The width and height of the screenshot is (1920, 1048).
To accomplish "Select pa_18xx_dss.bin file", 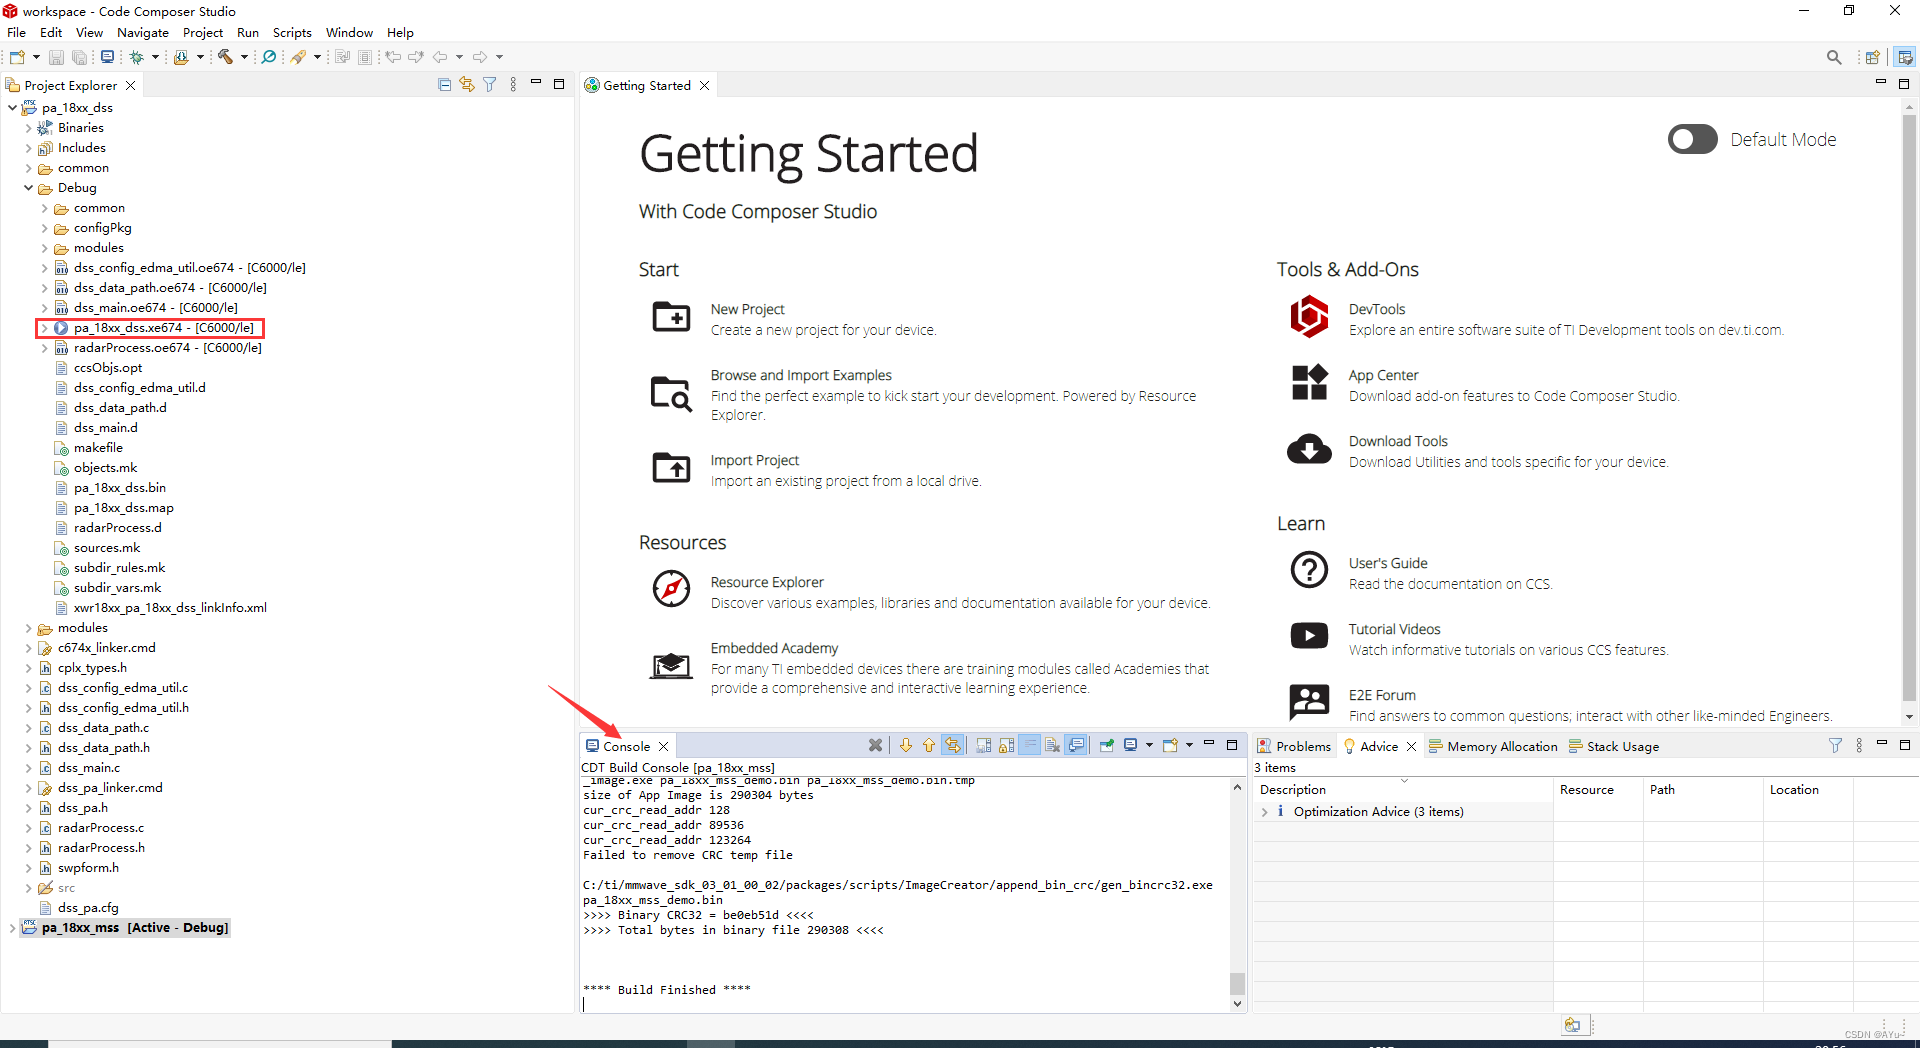I will pos(120,487).
